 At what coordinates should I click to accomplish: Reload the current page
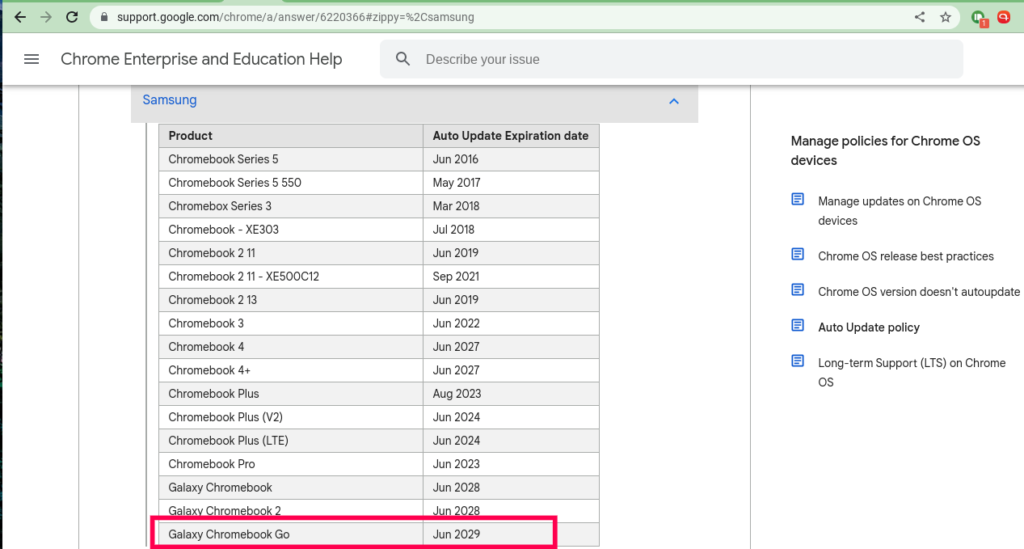click(72, 17)
